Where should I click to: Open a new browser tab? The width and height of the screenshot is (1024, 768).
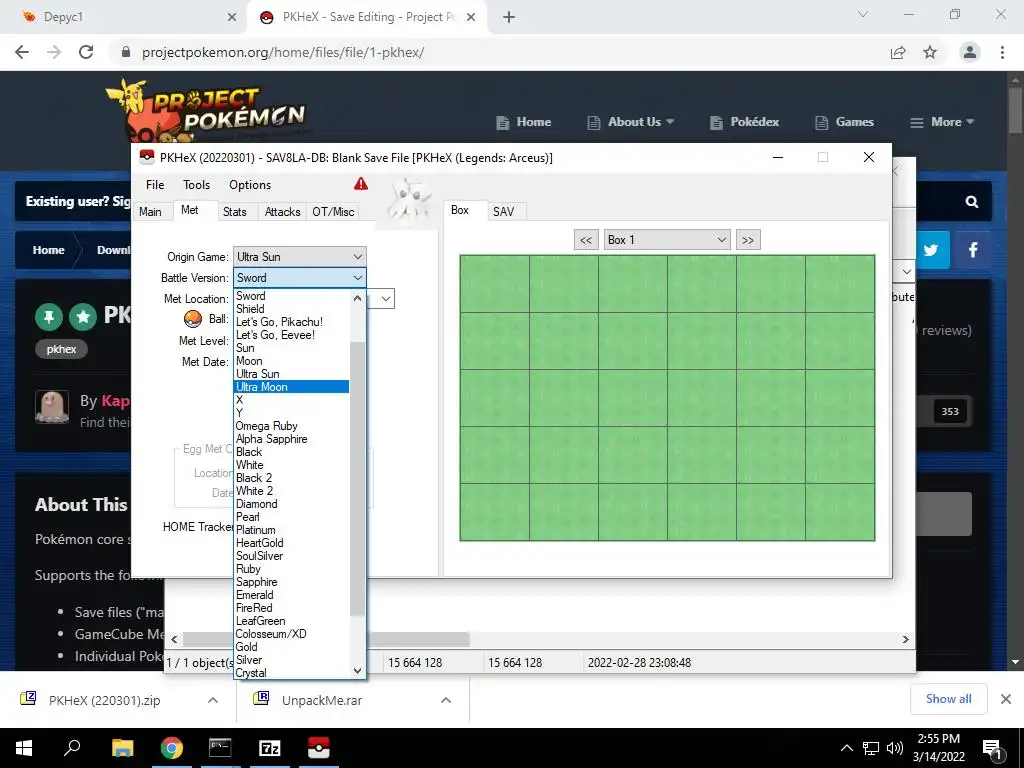pos(509,17)
